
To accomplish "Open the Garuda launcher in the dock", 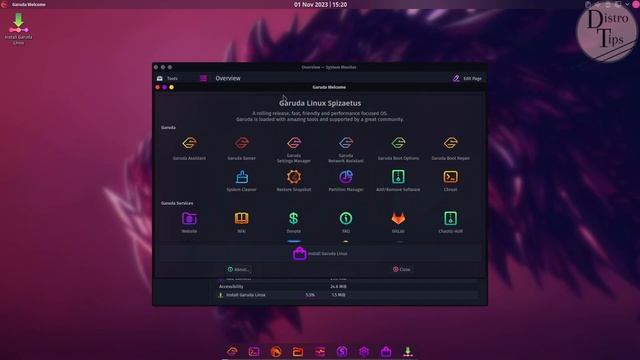I will (232, 351).
